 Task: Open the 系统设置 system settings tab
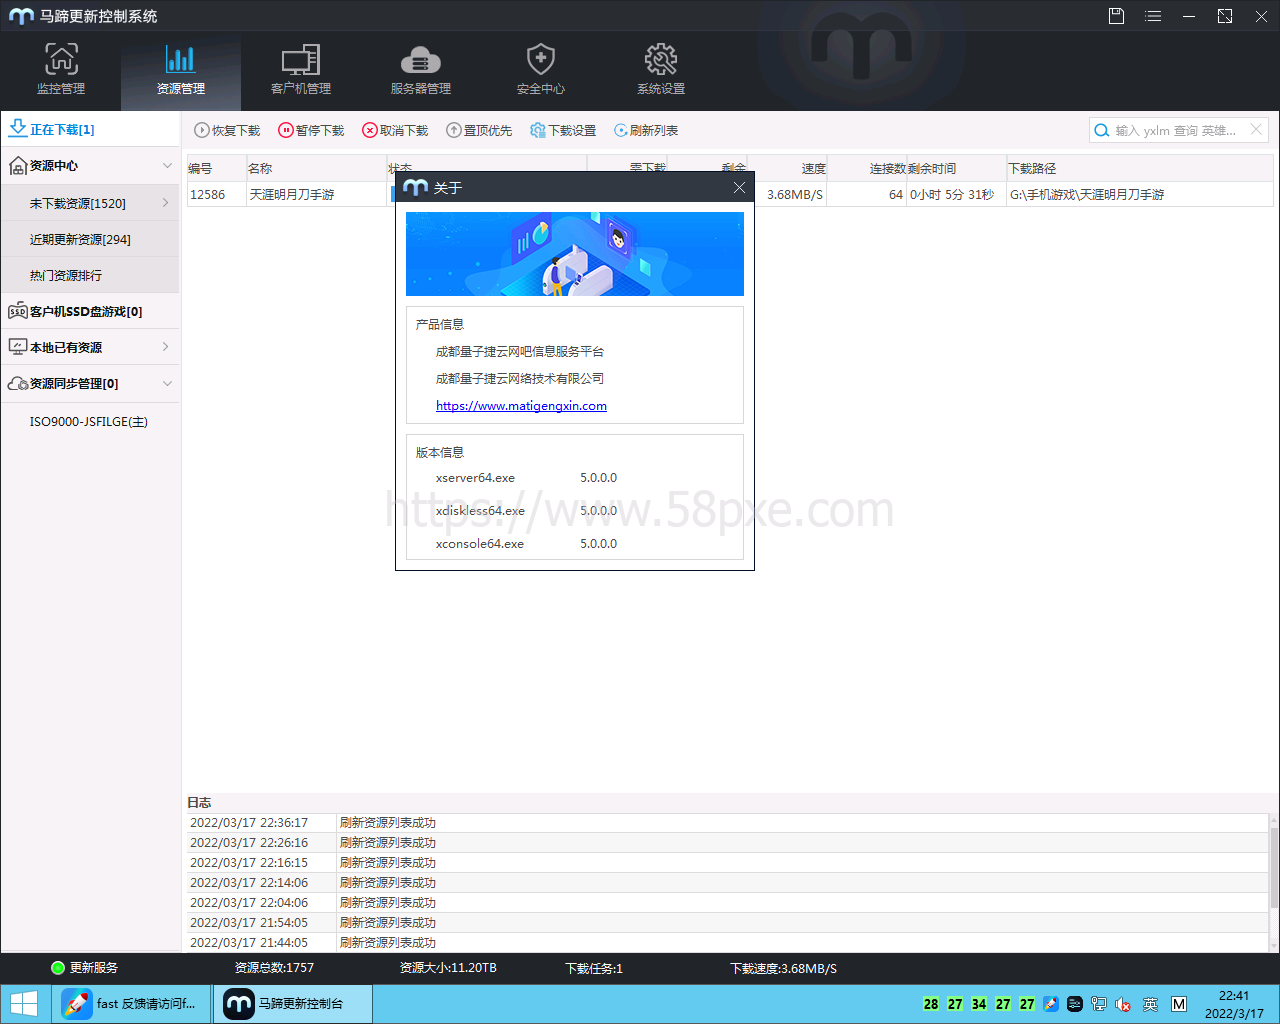click(x=661, y=70)
